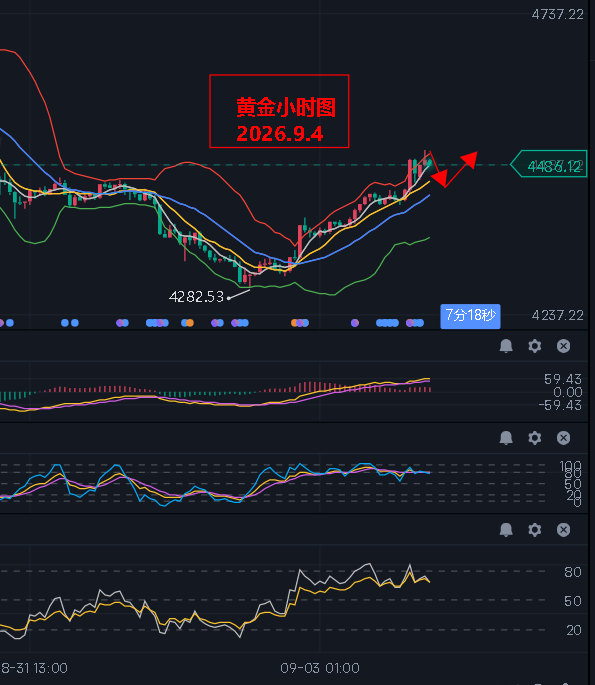Open the lone purple event marker after 09-03
This screenshot has height=685, width=595.
355,323
